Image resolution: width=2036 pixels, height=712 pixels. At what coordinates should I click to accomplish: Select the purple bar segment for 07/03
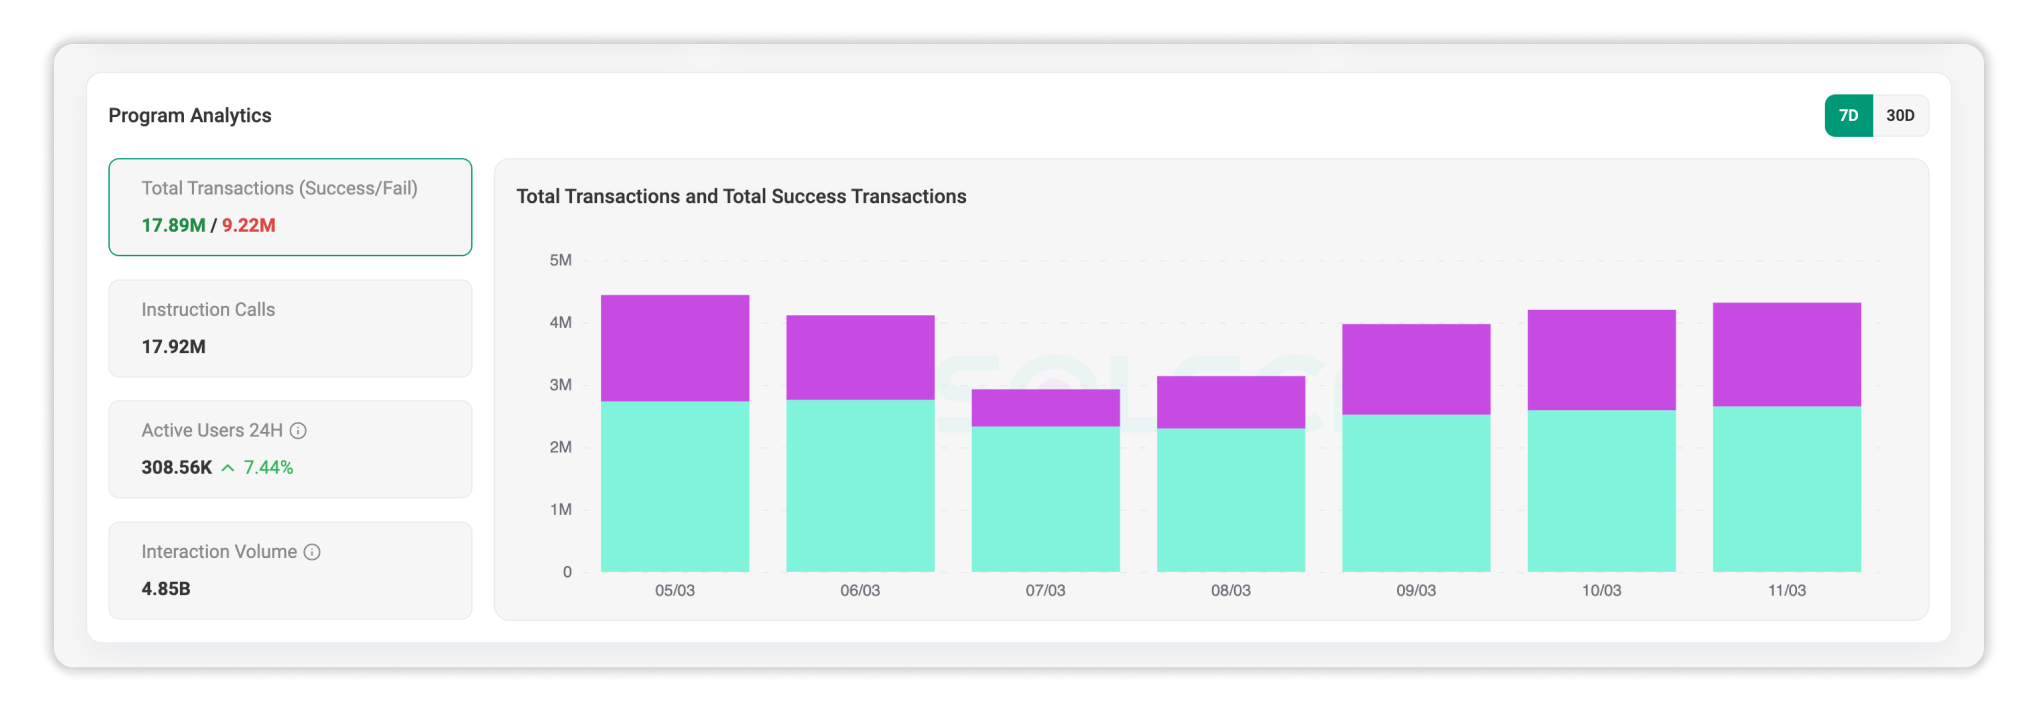(x=1045, y=408)
